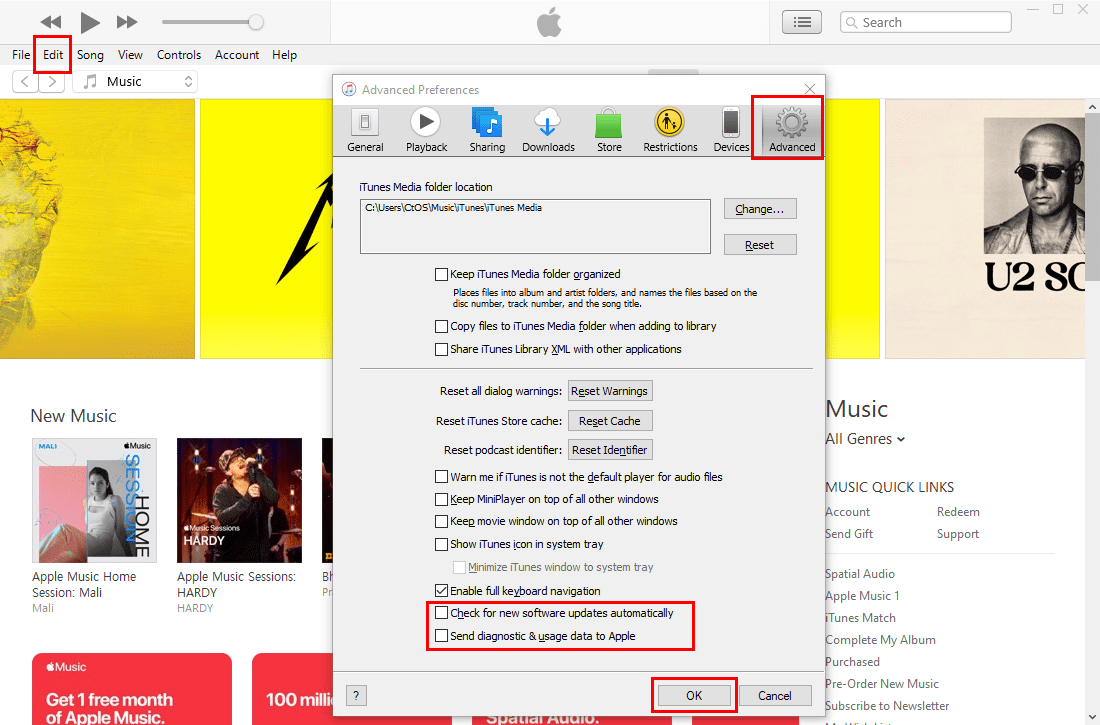The height and width of the screenshot is (725, 1100).
Task: Open the Subscribe to Newsletter link
Action: point(887,706)
